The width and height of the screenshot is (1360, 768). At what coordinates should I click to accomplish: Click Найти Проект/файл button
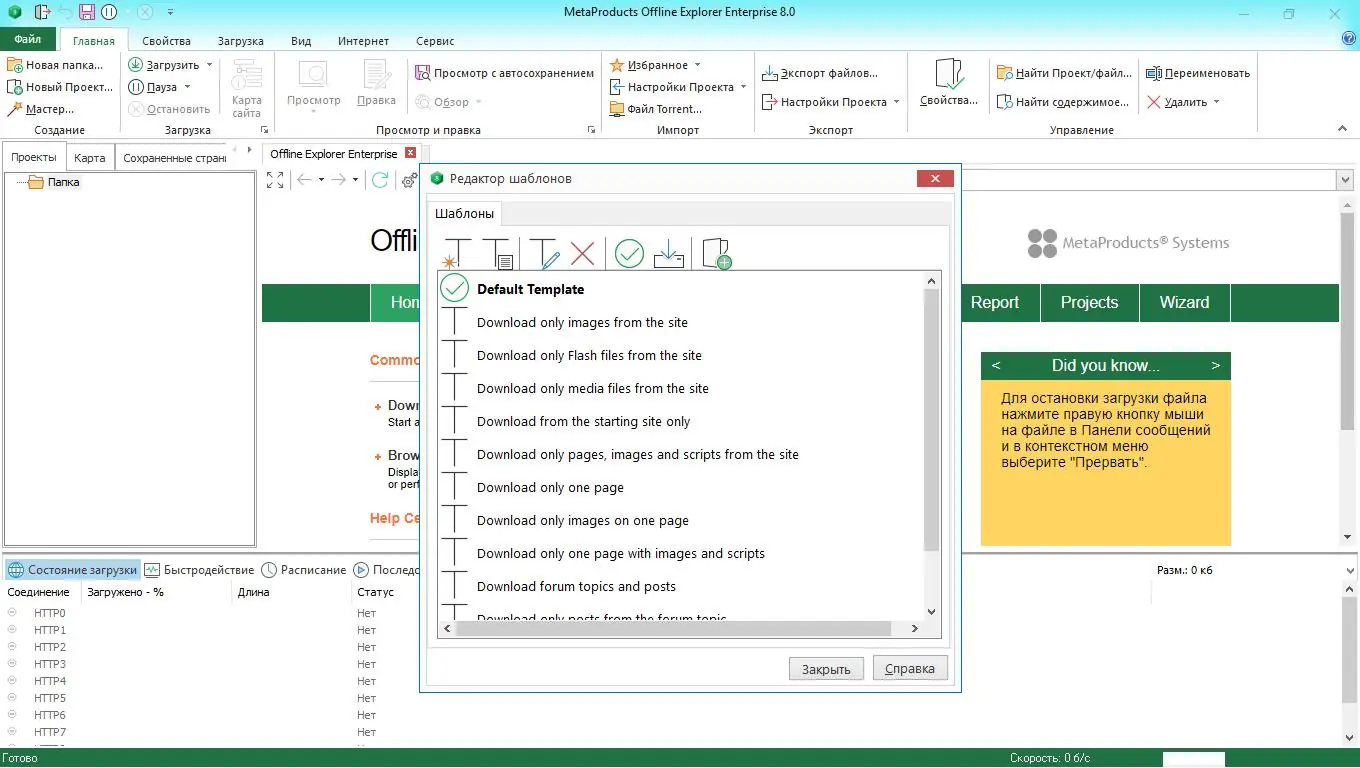tap(1064, 73)
